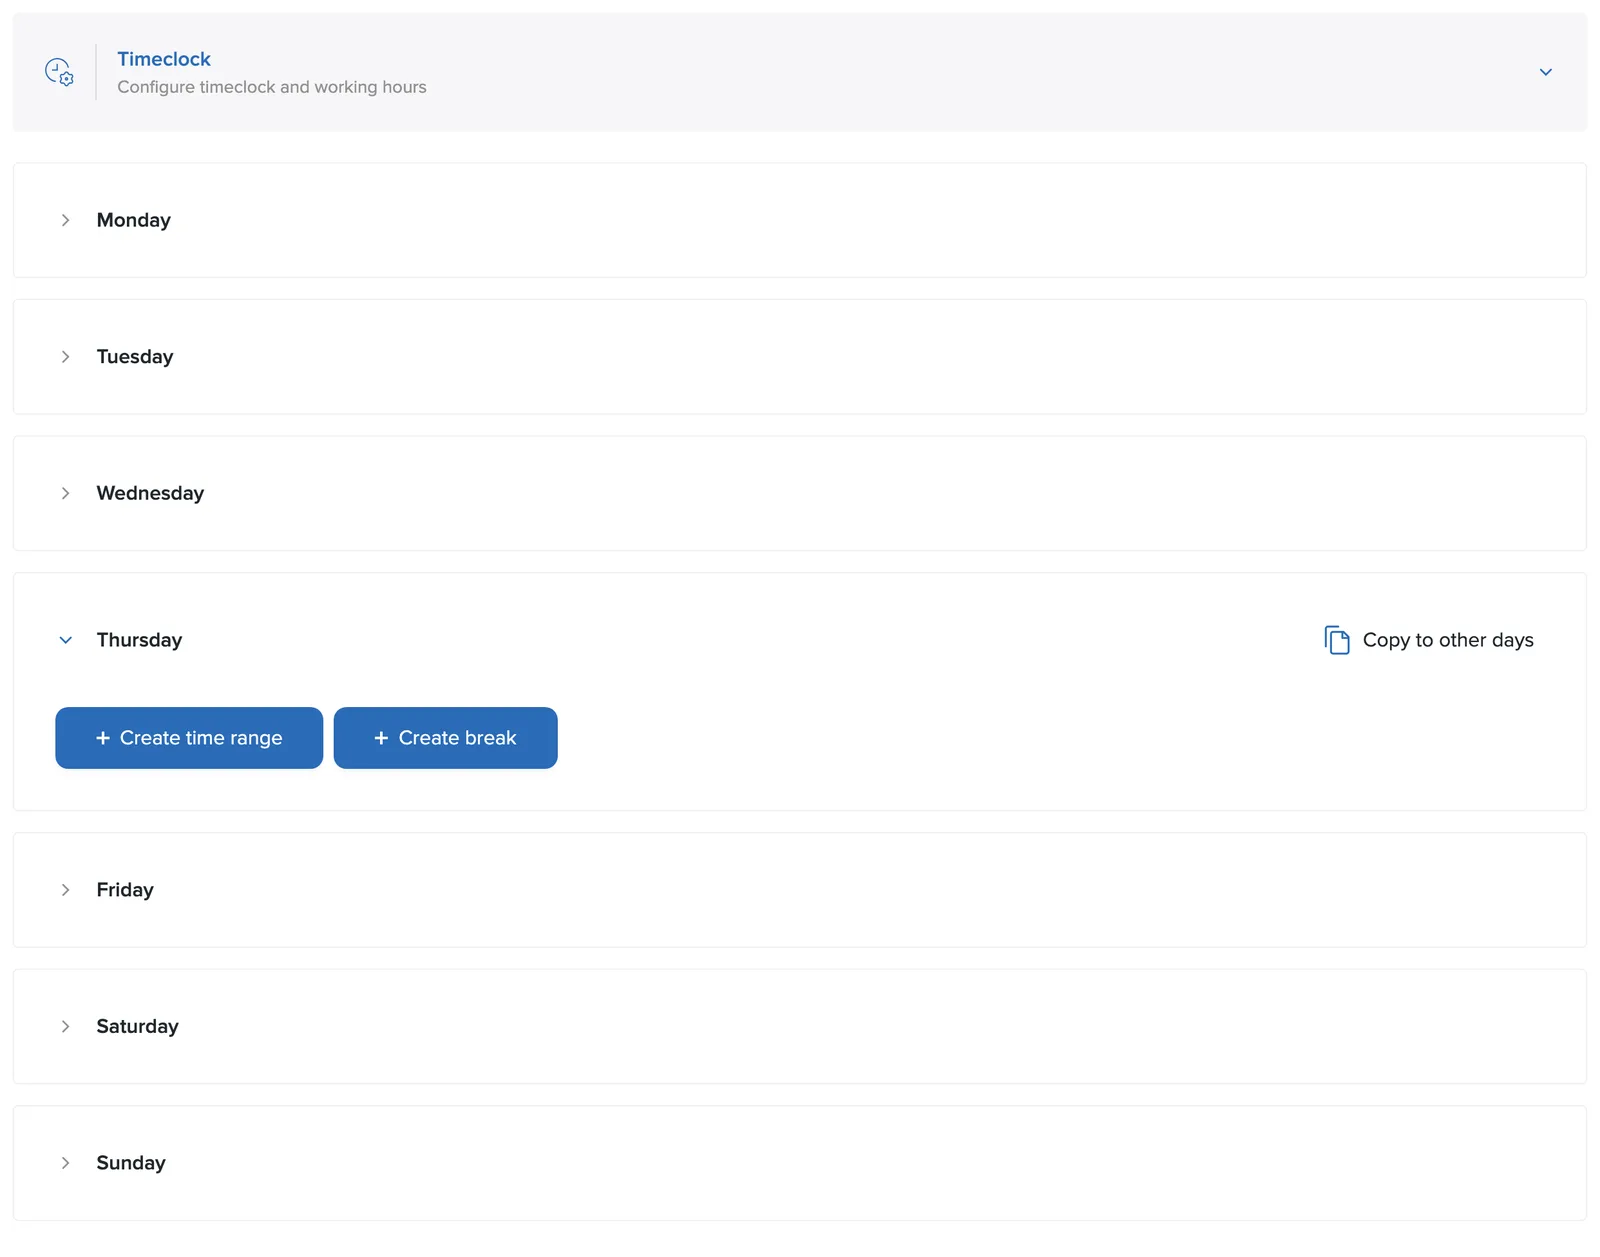Select the Thursday label
Screen dimensions: 1600x1257
pos(139,640)
